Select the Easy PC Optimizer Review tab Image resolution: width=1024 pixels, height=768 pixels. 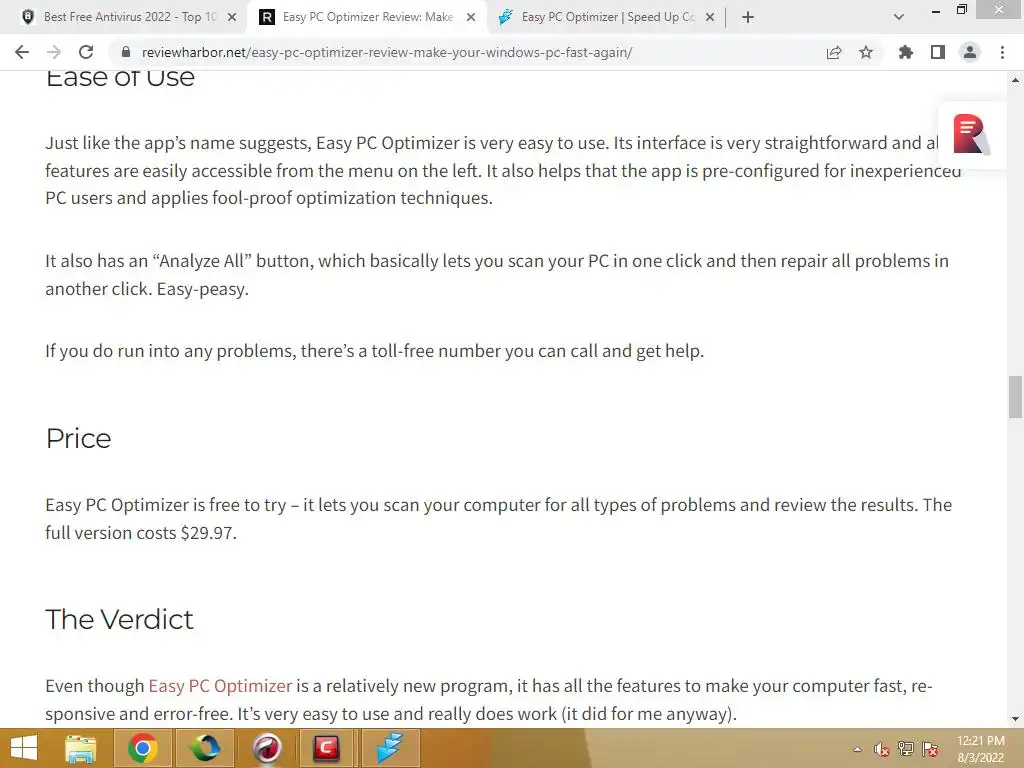pyautogui.click(x=367, y=17)
